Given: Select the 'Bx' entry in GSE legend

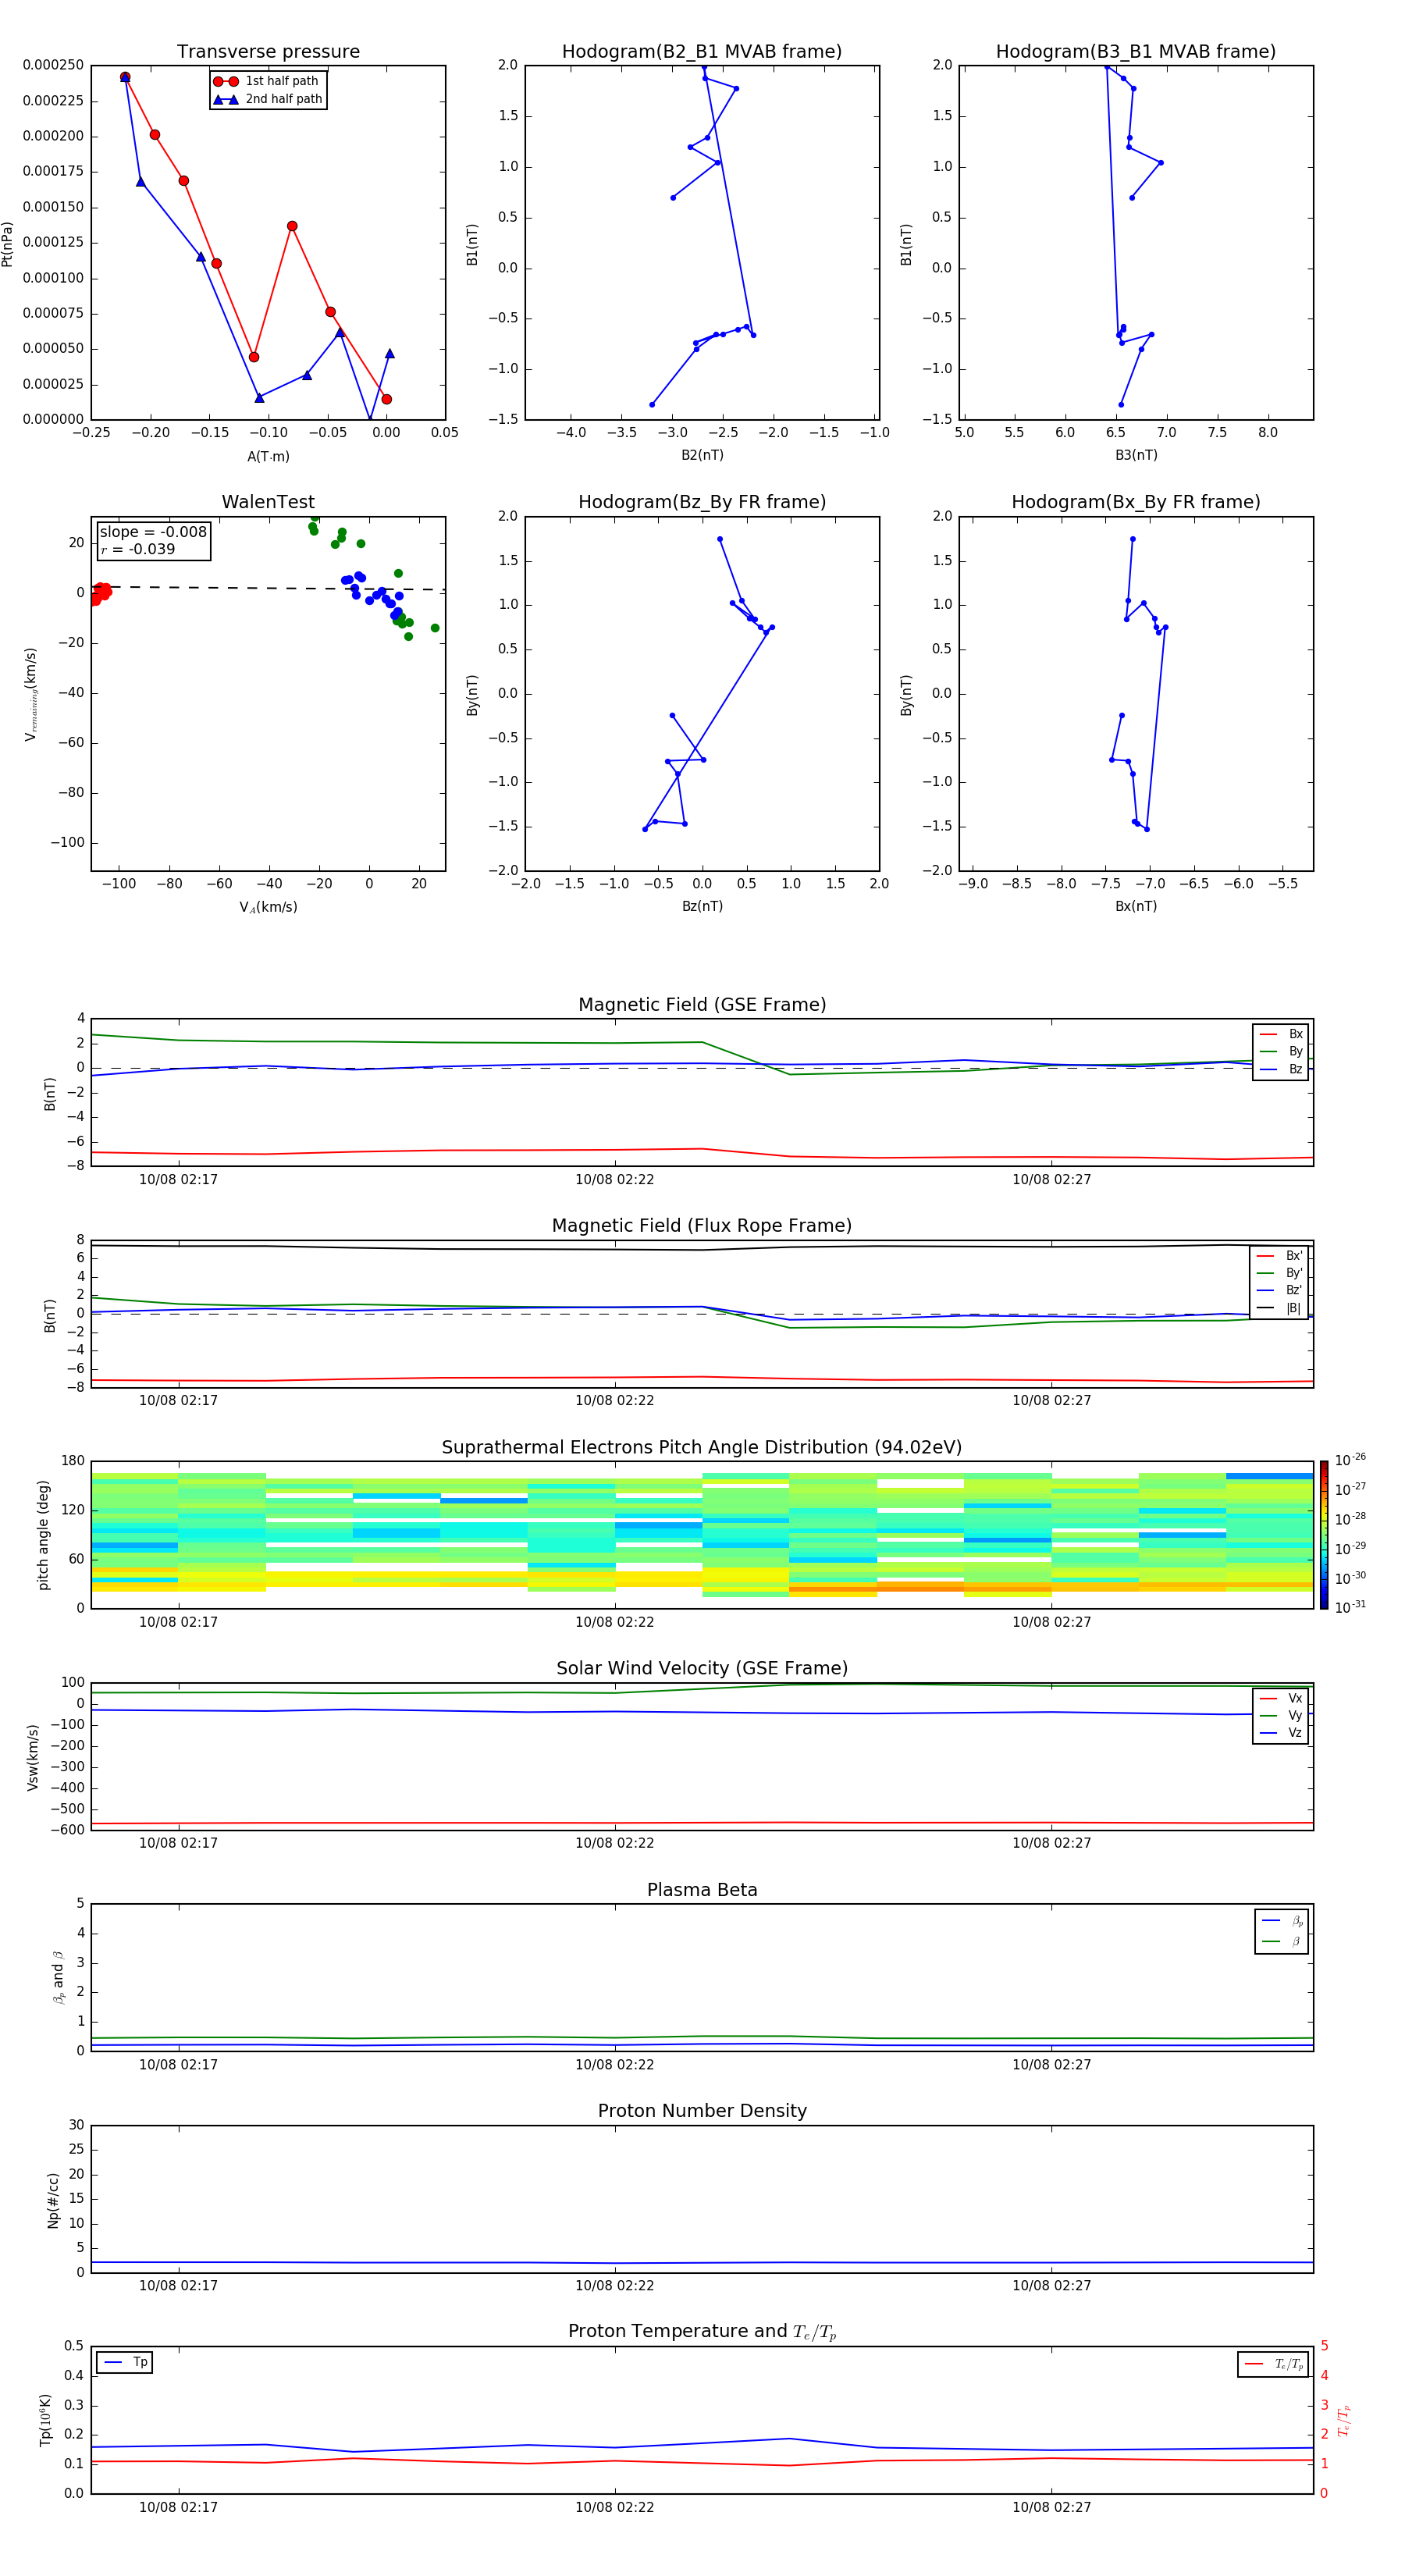Looking at the screenshot, I should coord(1281,1035).
